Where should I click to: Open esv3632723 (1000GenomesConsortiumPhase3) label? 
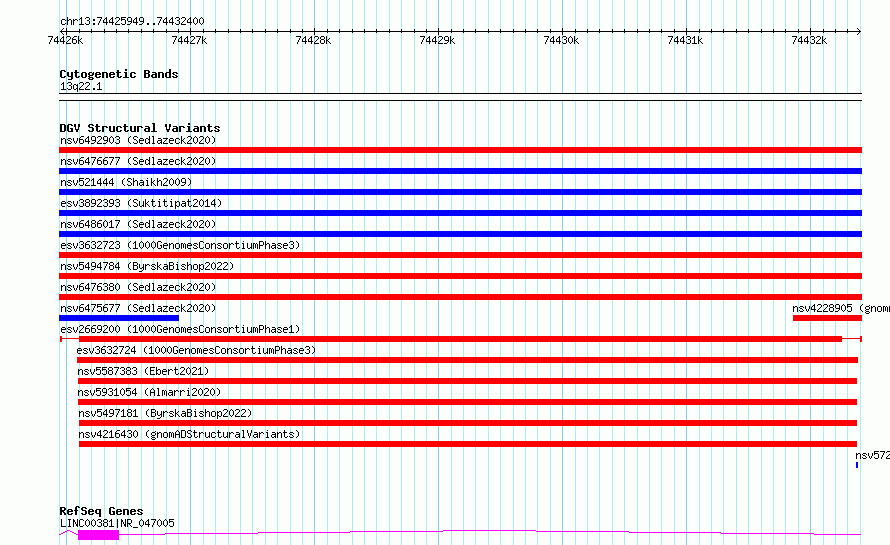point(180,245)
